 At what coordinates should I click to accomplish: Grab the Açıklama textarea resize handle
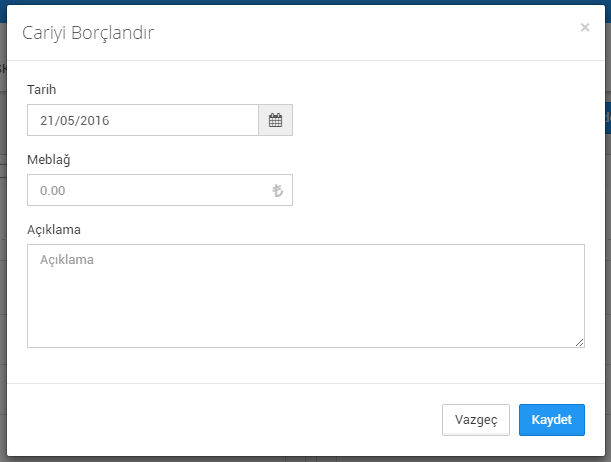(579, 342)
